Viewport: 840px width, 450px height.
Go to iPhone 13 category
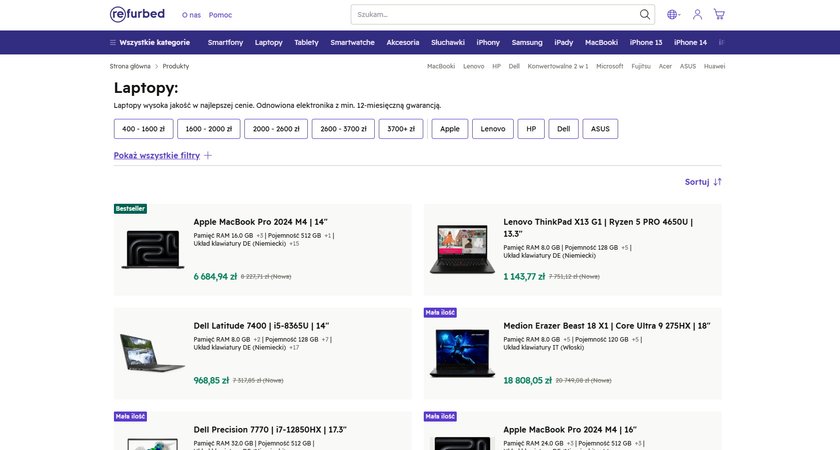point(646,42)
